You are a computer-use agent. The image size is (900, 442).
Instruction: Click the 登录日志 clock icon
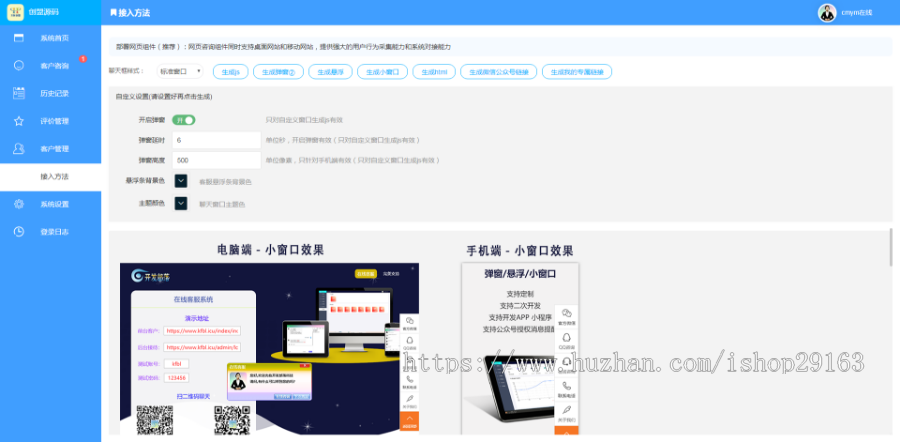coord(19,231)
